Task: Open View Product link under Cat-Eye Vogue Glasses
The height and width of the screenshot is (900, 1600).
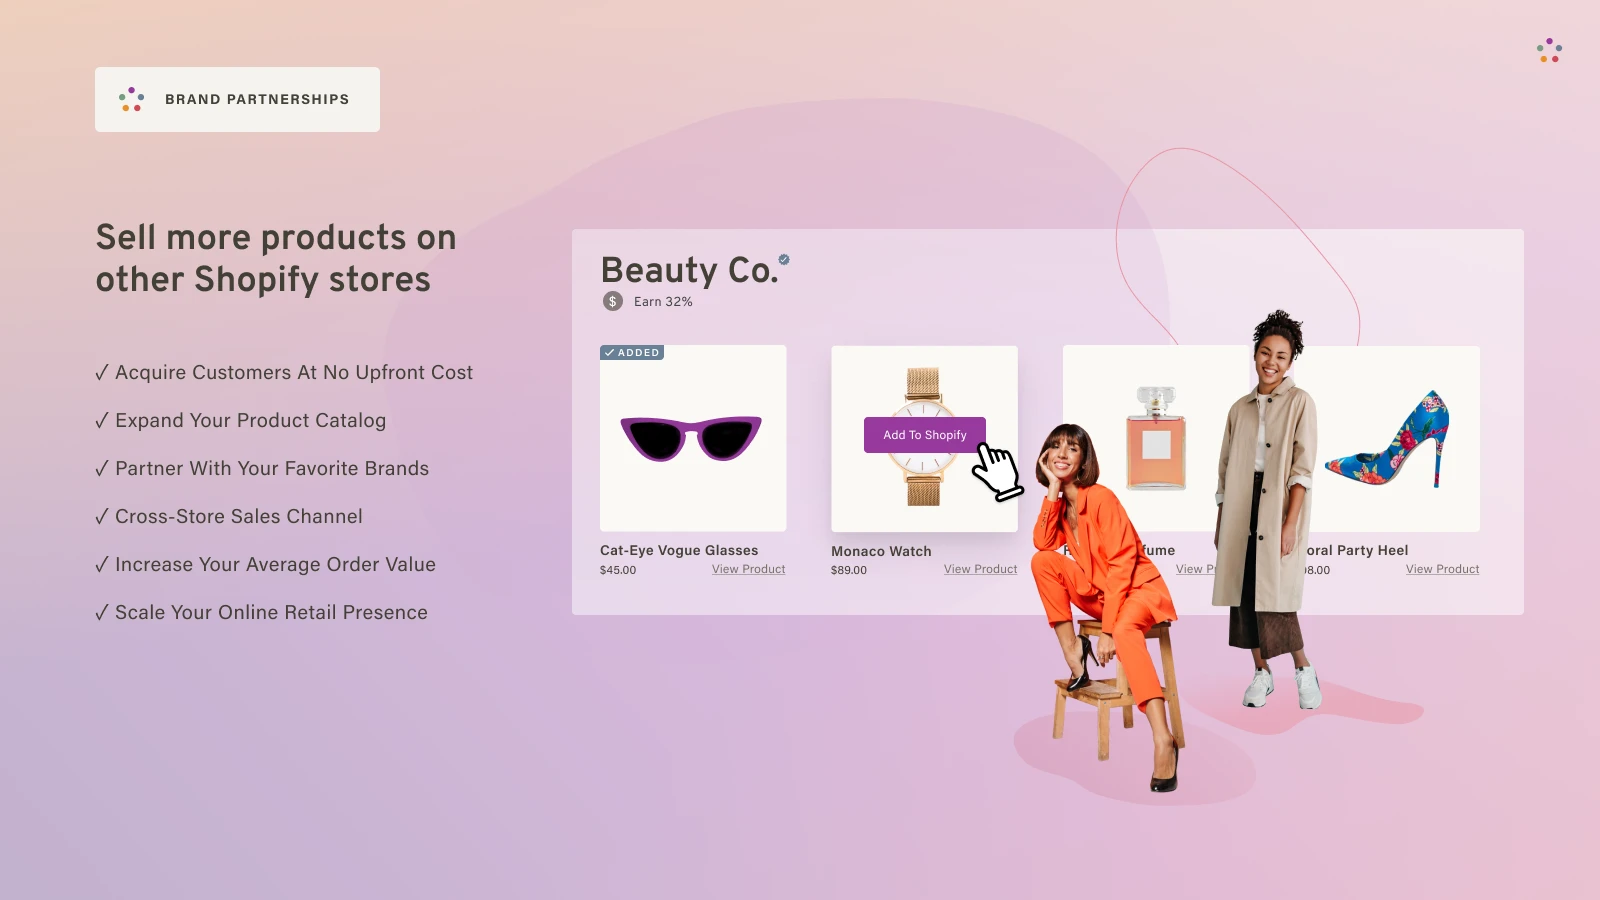Action: click(x=748, y=569)
